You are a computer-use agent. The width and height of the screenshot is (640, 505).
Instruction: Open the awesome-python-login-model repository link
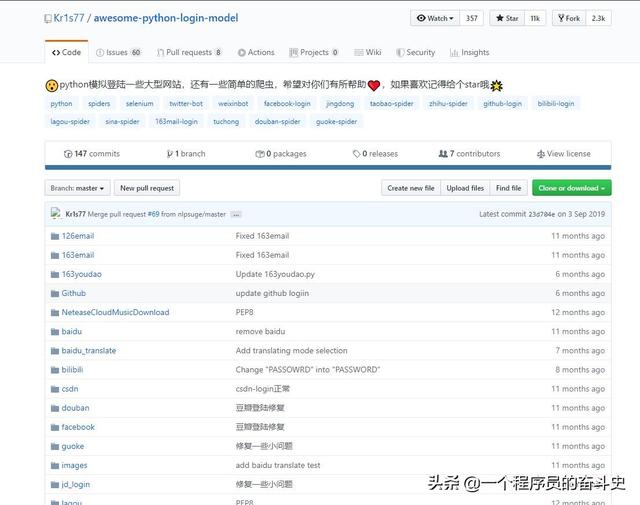coord(166,18)
